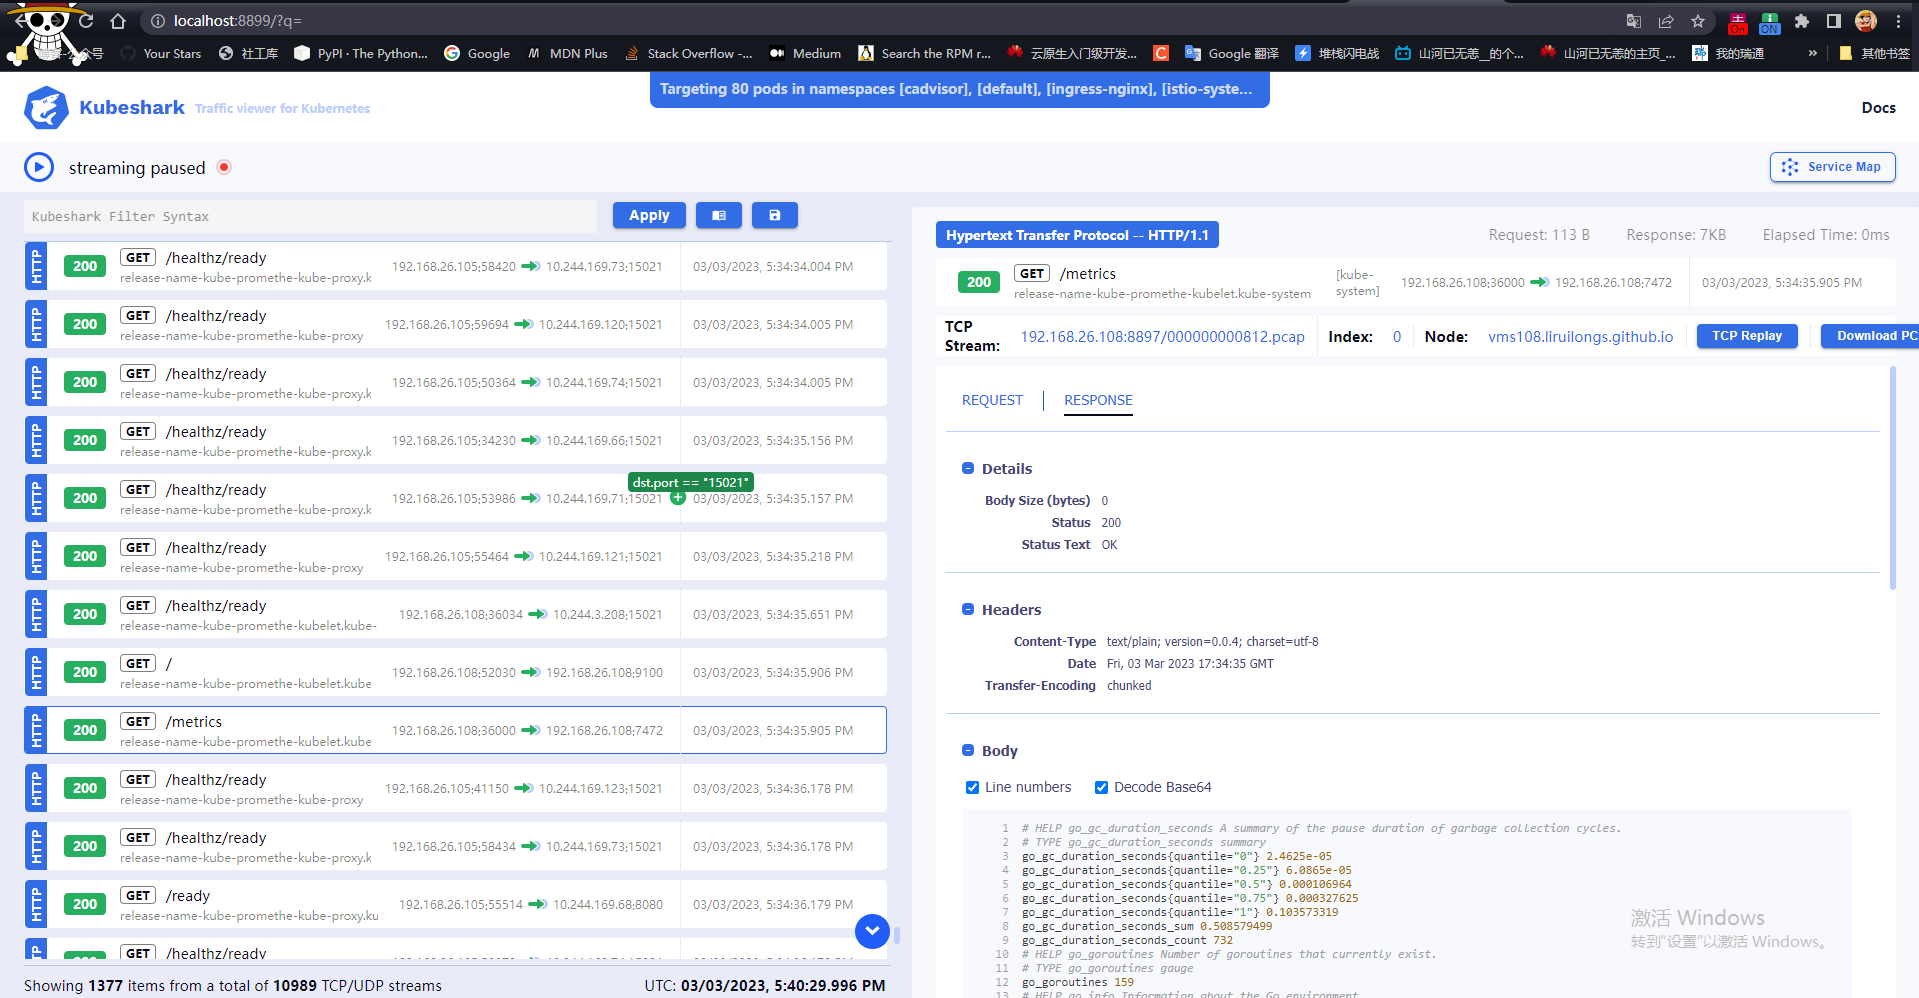Click the detail panel vertical scrollbar
The height and width of the screenshot is (998, 1919).
[x=1892, y=478]
